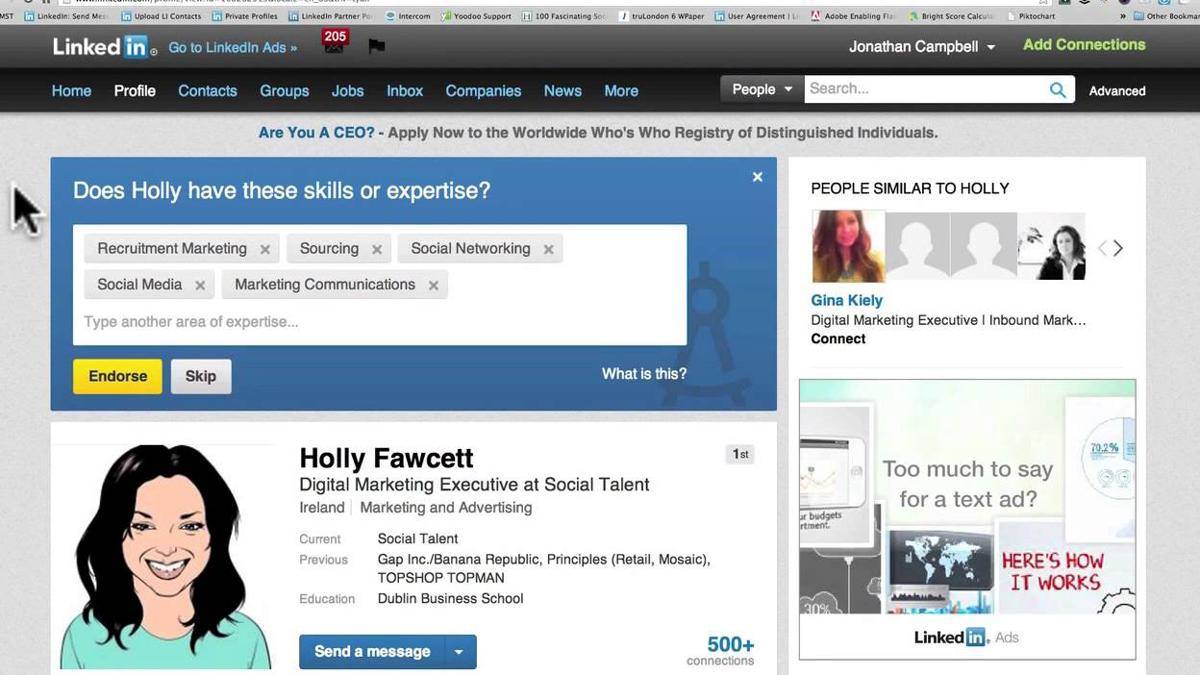Viewport: 1200px width, 675px height.
Task: Click the Social Talent current company text
Action: (x=417, y=539)
